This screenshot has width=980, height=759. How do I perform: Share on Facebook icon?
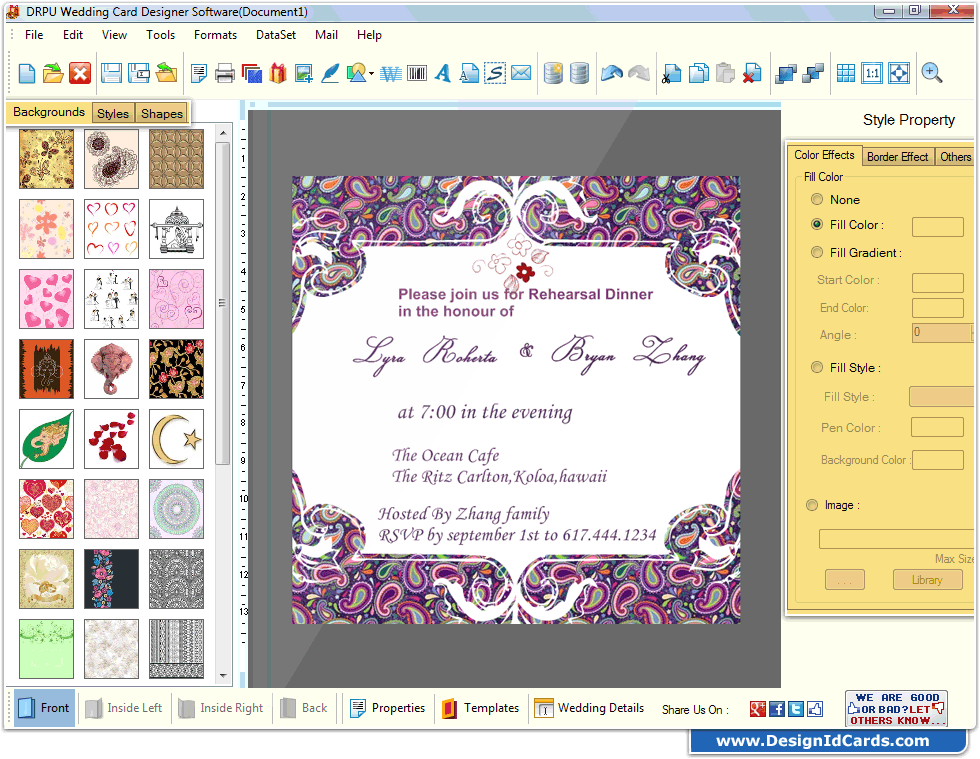point(777,709)
